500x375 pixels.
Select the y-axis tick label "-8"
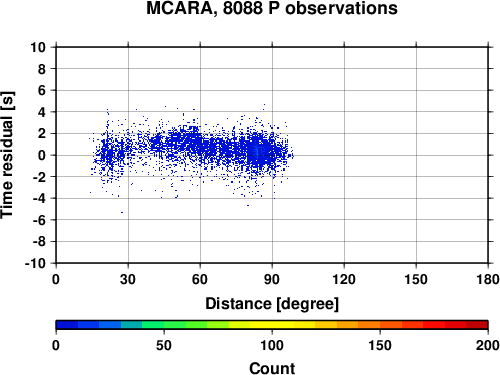point(39,242)
